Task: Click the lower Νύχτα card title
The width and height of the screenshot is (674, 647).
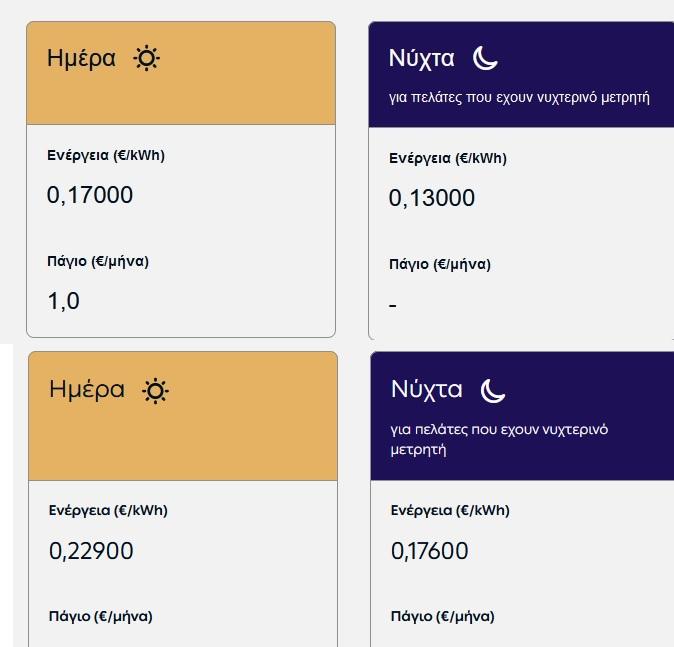Action: tap(427, 390)
